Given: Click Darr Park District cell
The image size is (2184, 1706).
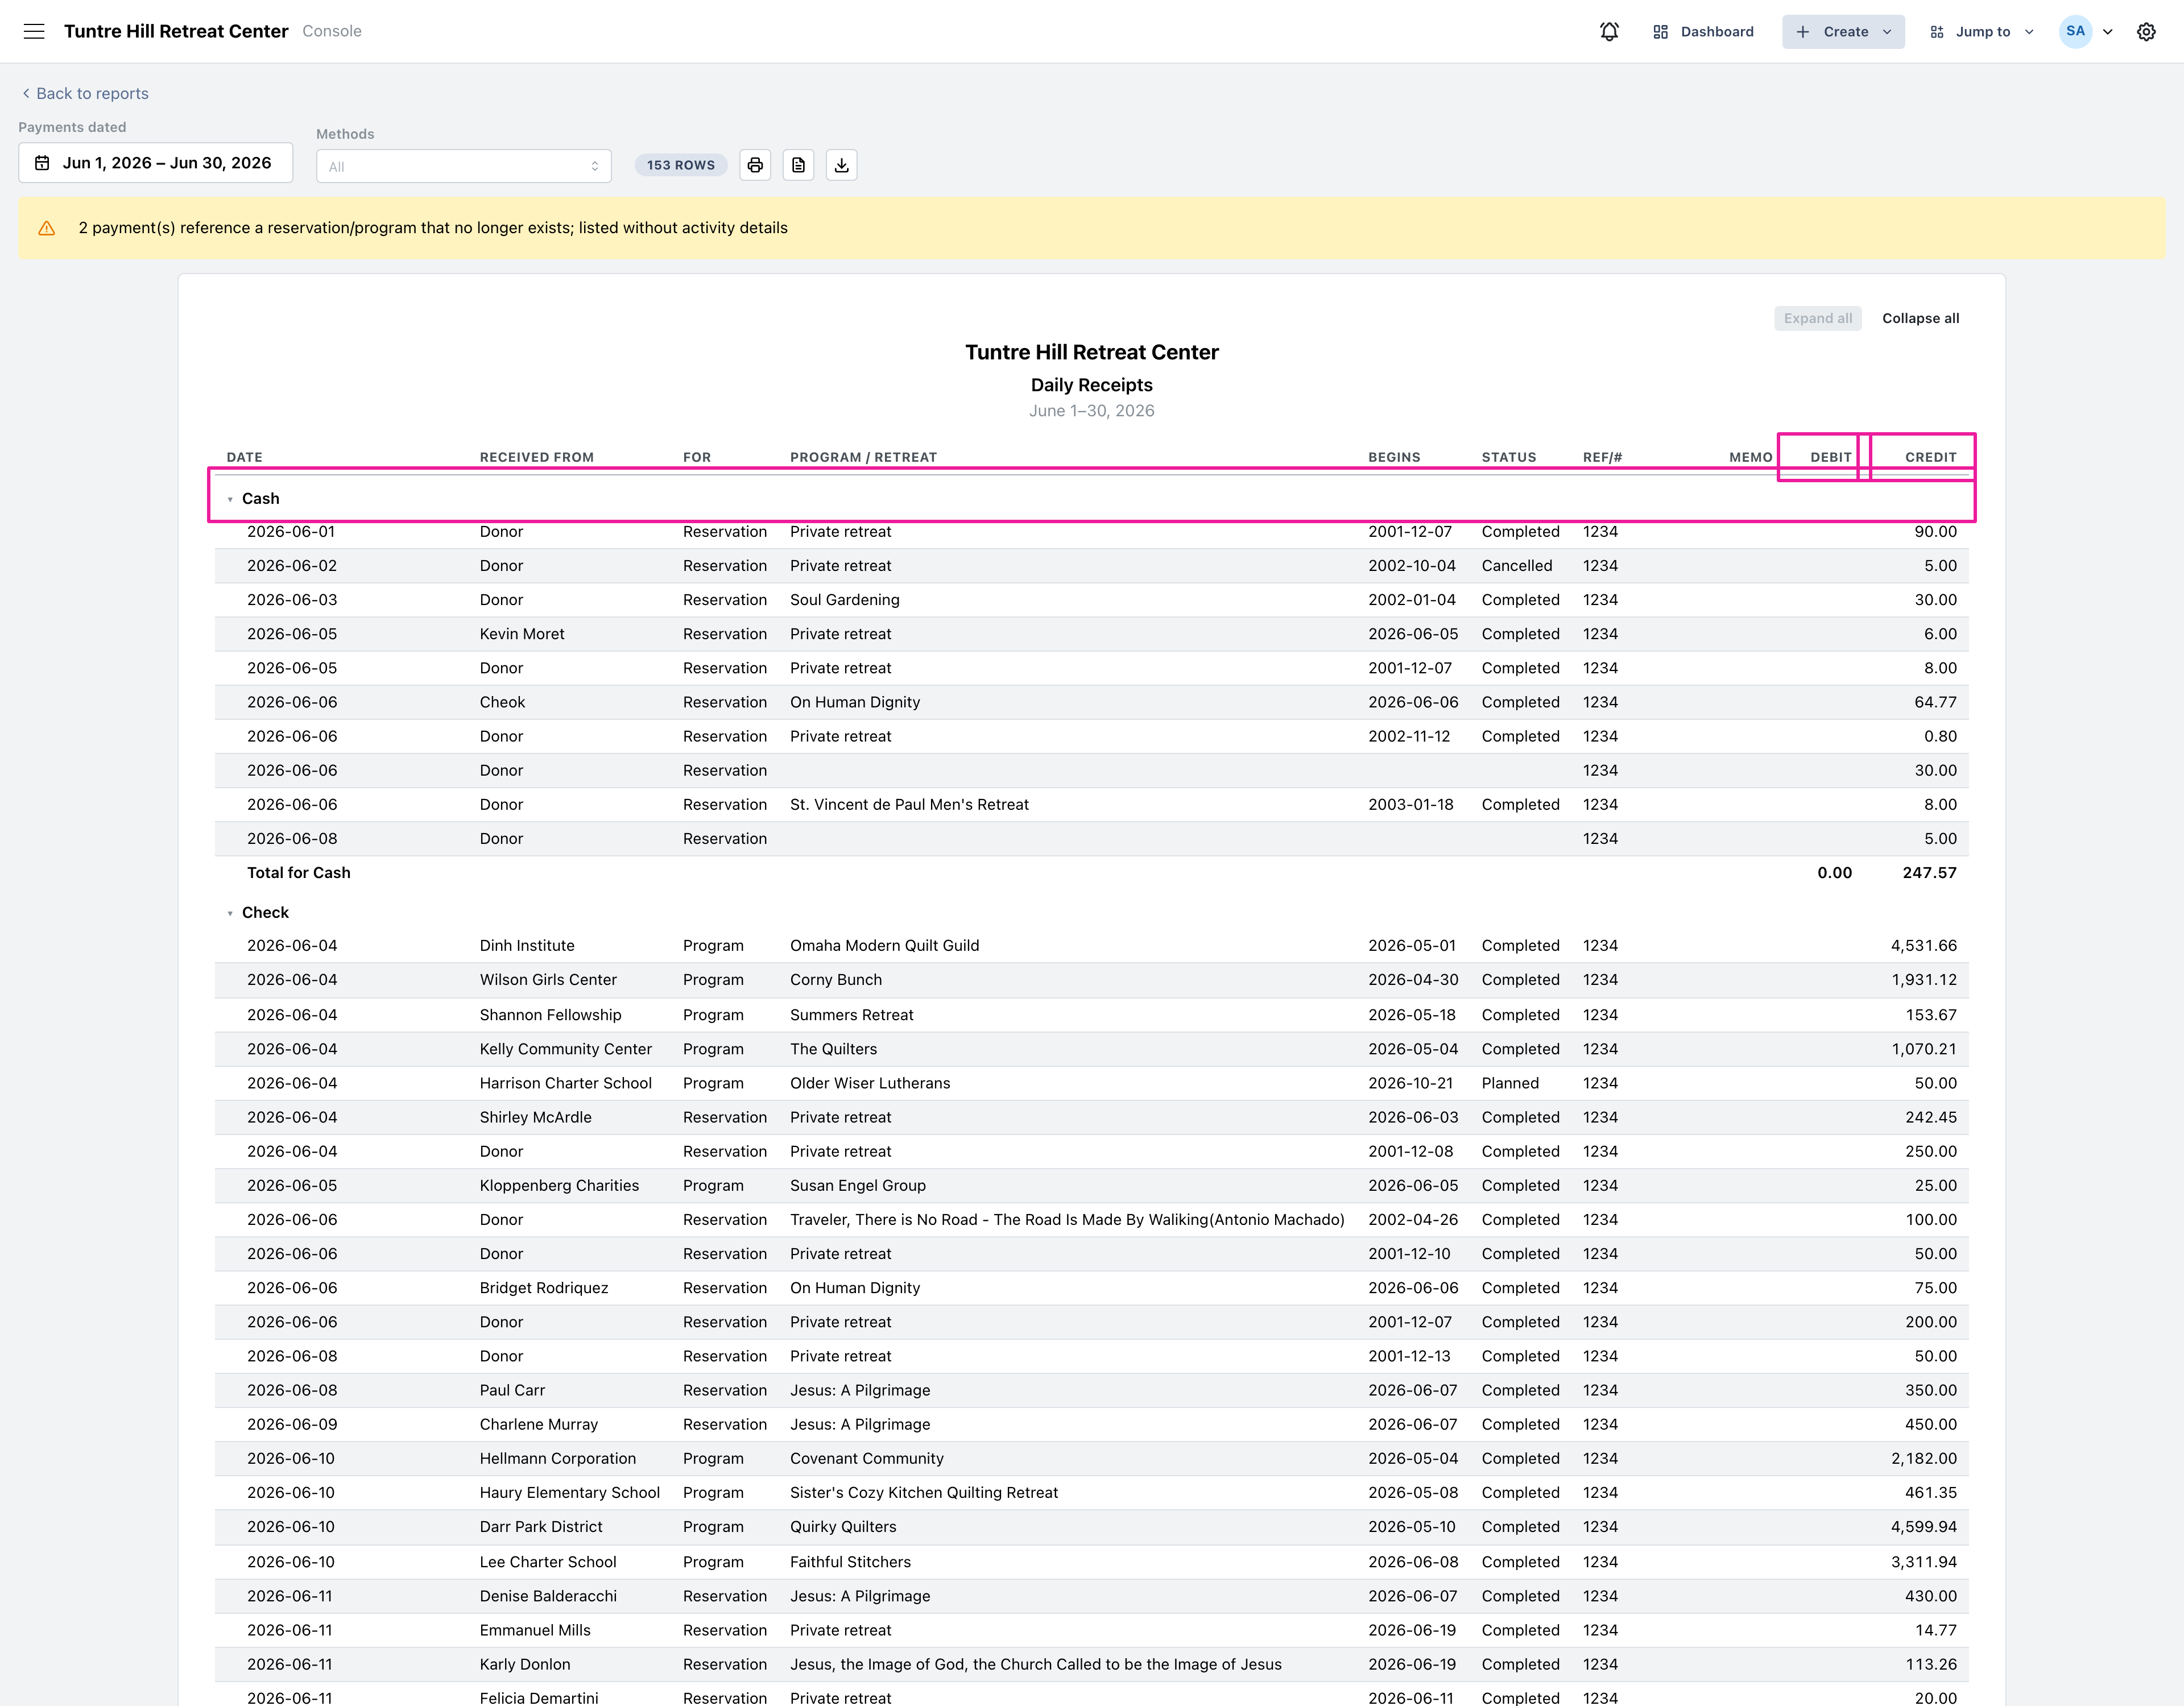Looking at the screenshot, I should 541,1527.
